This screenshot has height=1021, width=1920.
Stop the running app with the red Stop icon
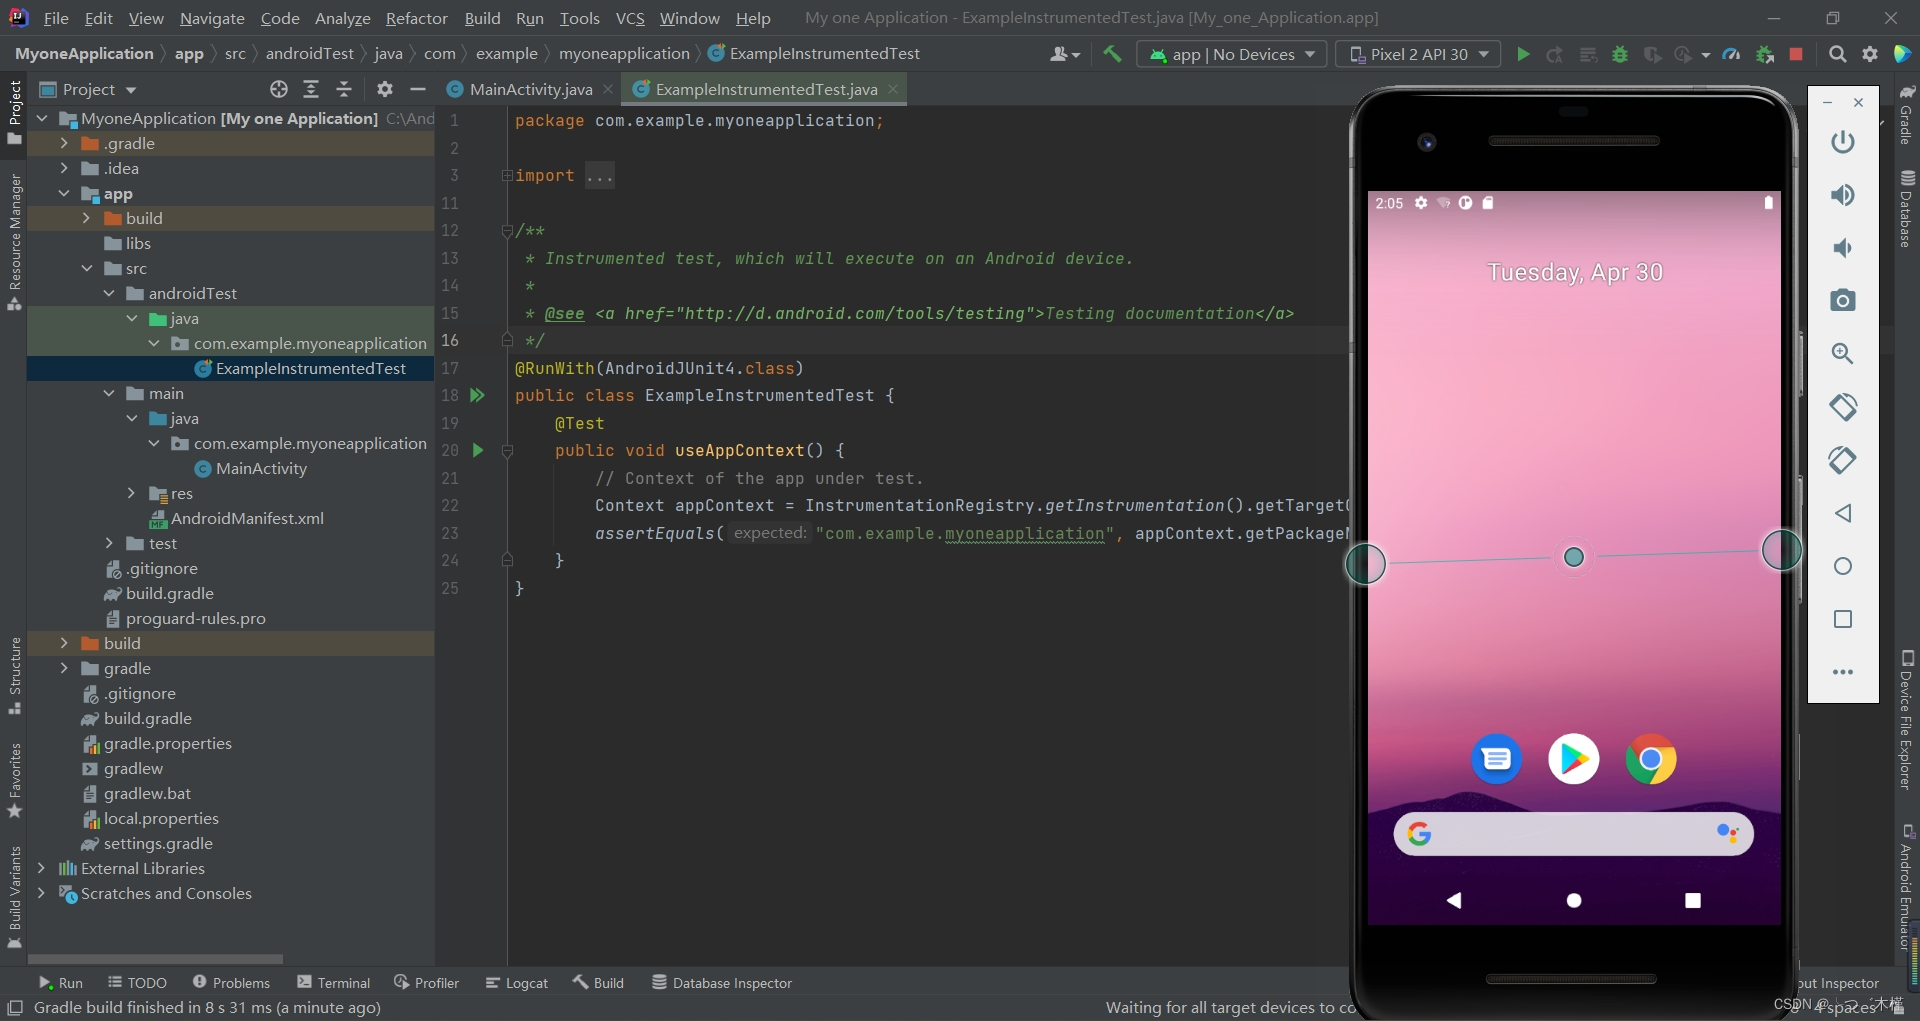pyautogui.click(x=1797, y=54)
